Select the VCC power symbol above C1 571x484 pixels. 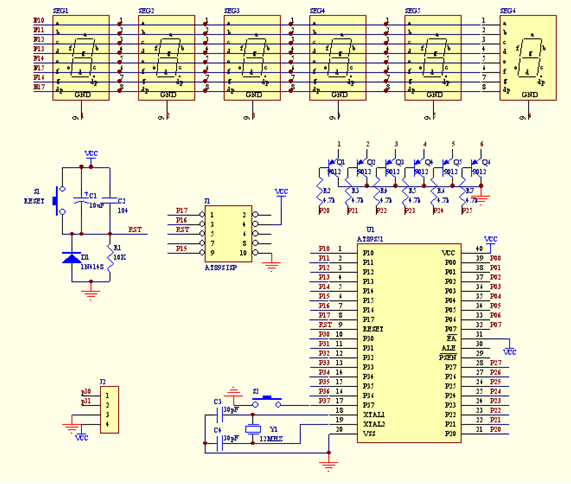(x=91, y=156)
